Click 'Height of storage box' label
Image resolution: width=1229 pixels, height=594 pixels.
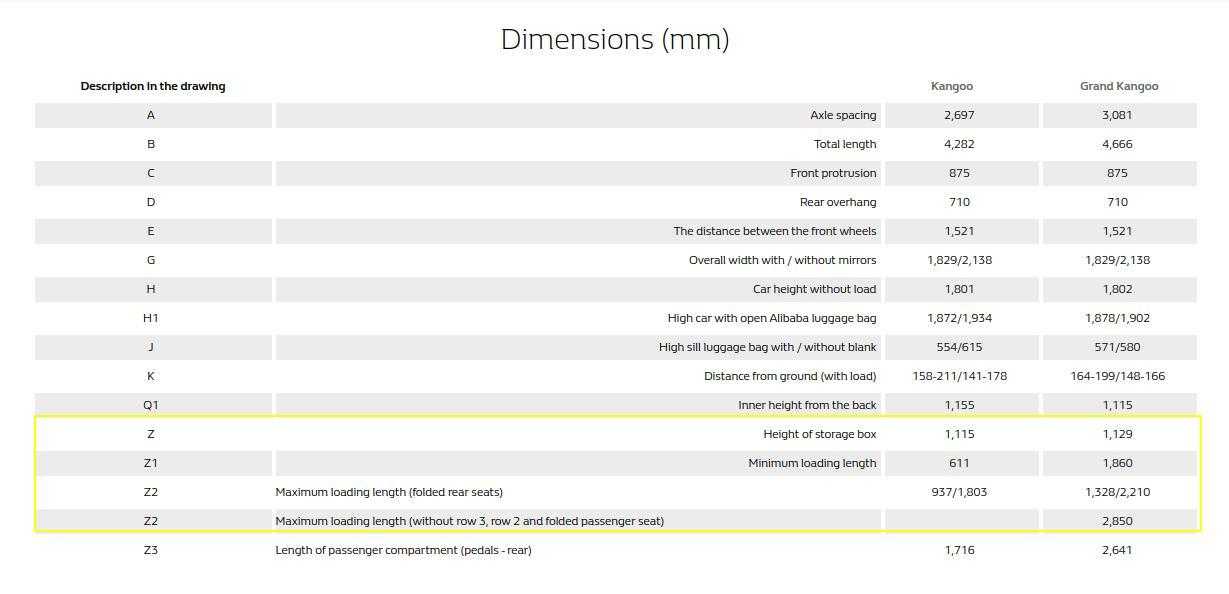coord(820,434)
